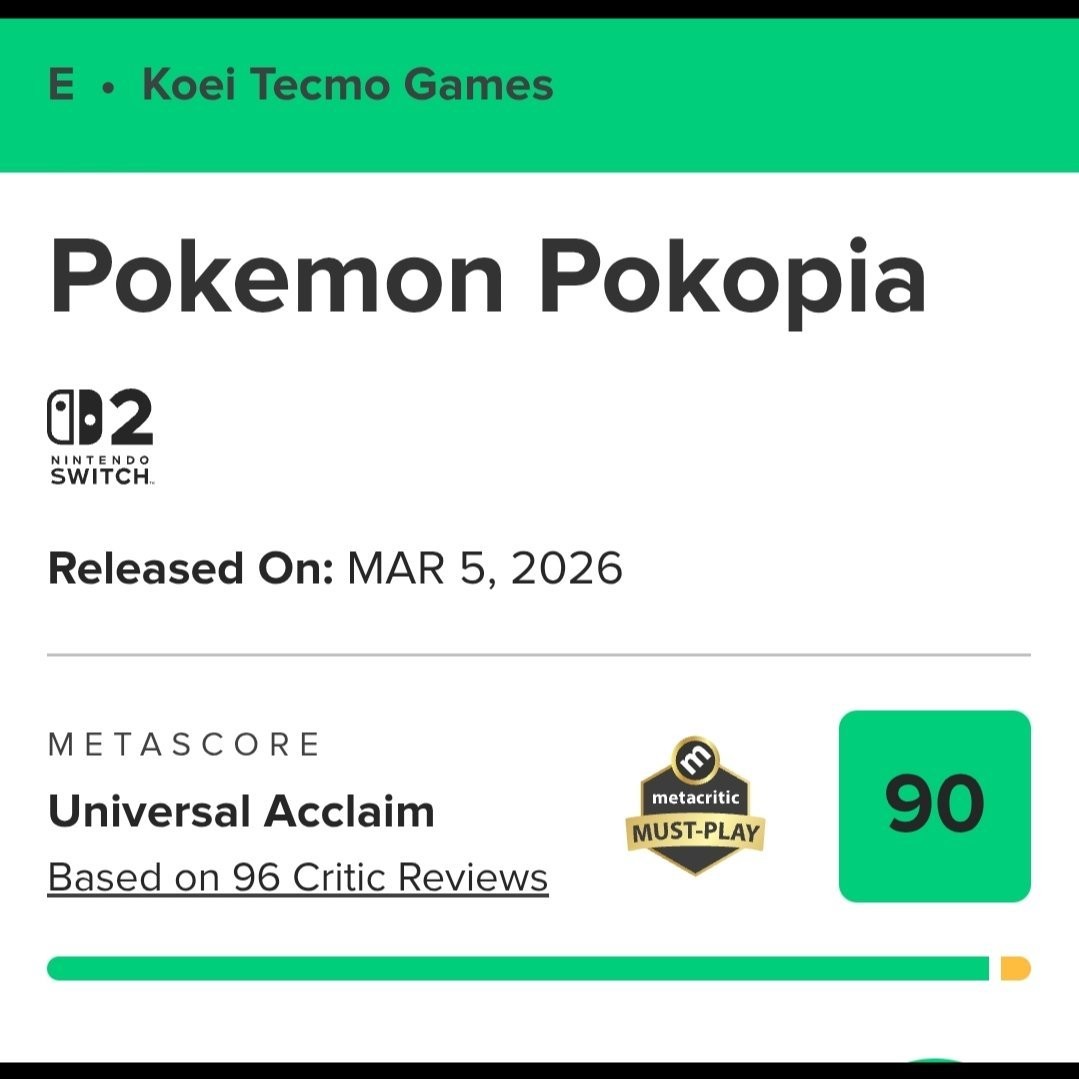Click the divider line below the release date

tap(540, 654)
